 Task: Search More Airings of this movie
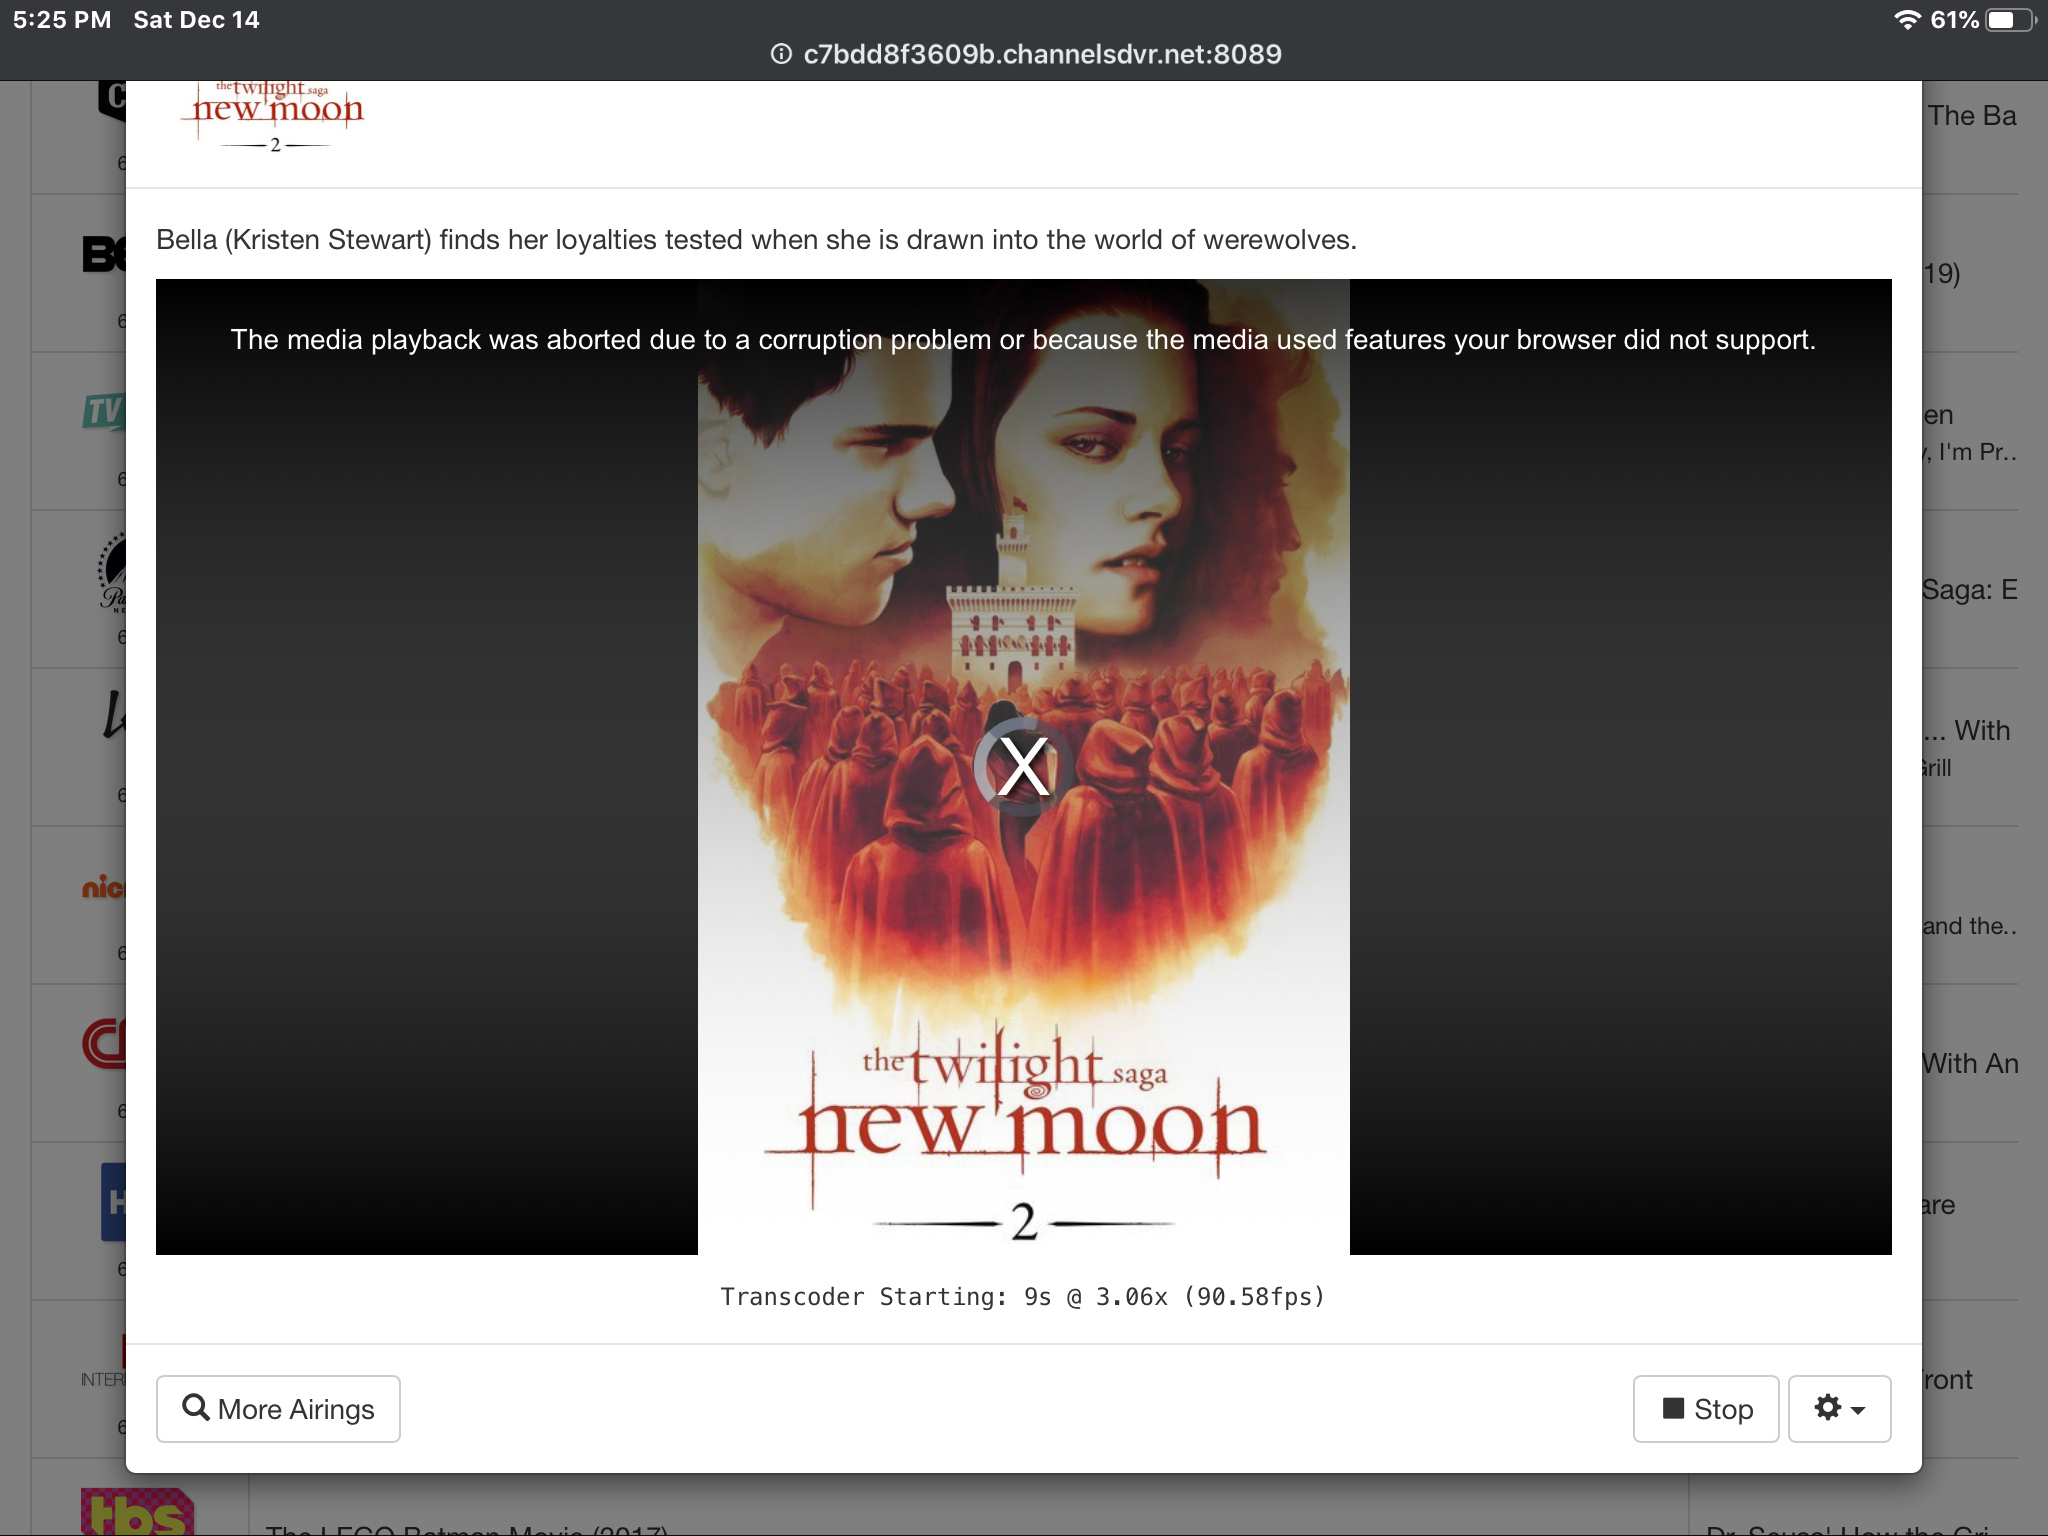click(278, 1408)
